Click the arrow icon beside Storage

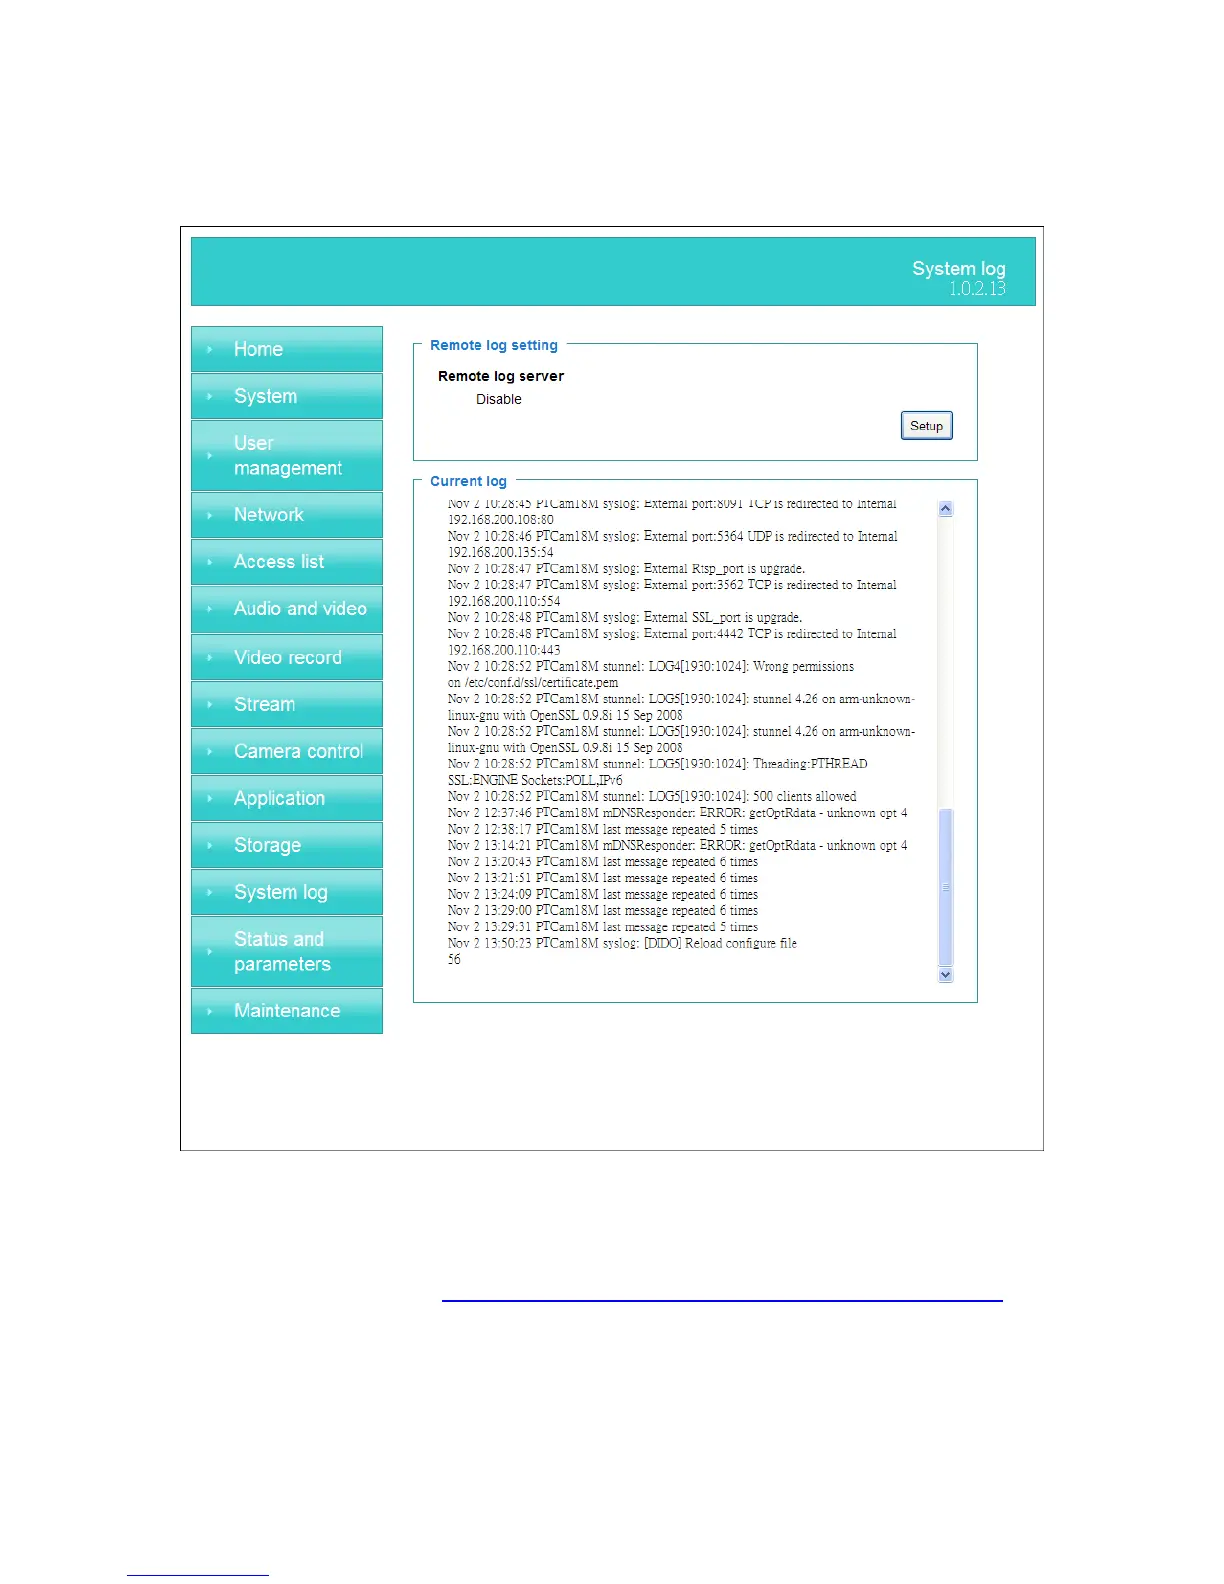pyautogui.click(x=209, y=846)
